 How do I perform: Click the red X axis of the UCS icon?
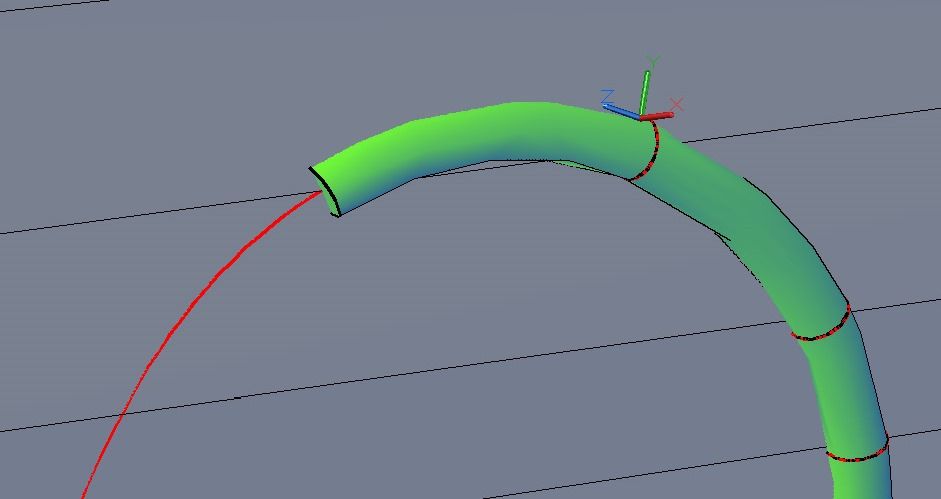click(658, 115)
